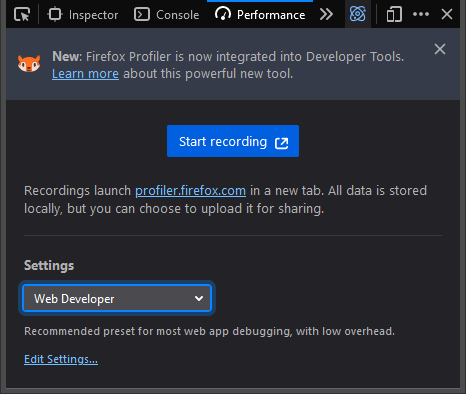Open the Console tab

(167, 15)
